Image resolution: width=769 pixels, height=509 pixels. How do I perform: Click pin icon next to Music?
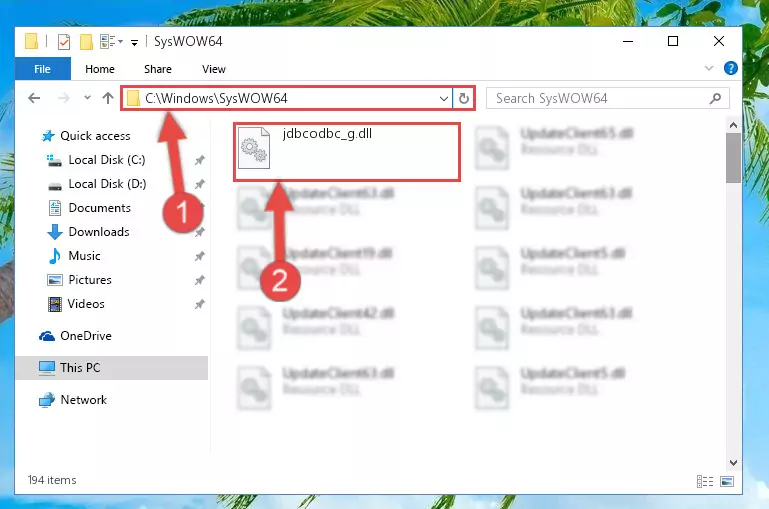200,256
